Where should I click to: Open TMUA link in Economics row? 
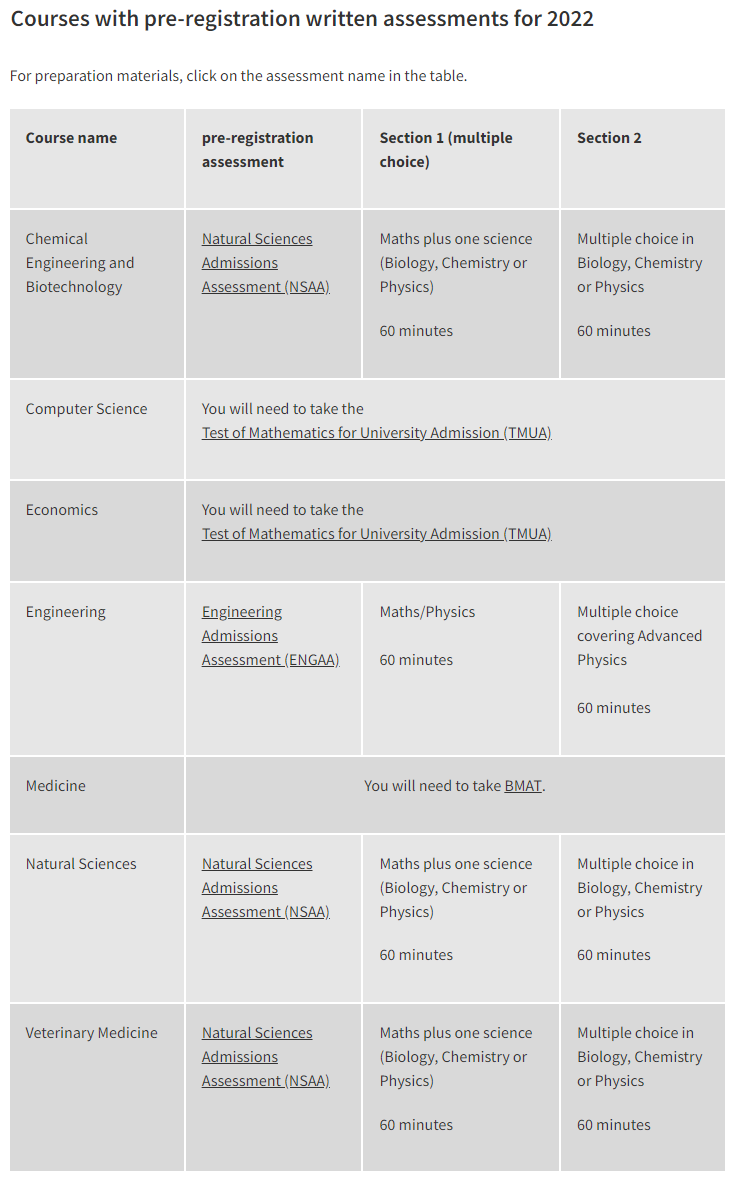point(376,534)
